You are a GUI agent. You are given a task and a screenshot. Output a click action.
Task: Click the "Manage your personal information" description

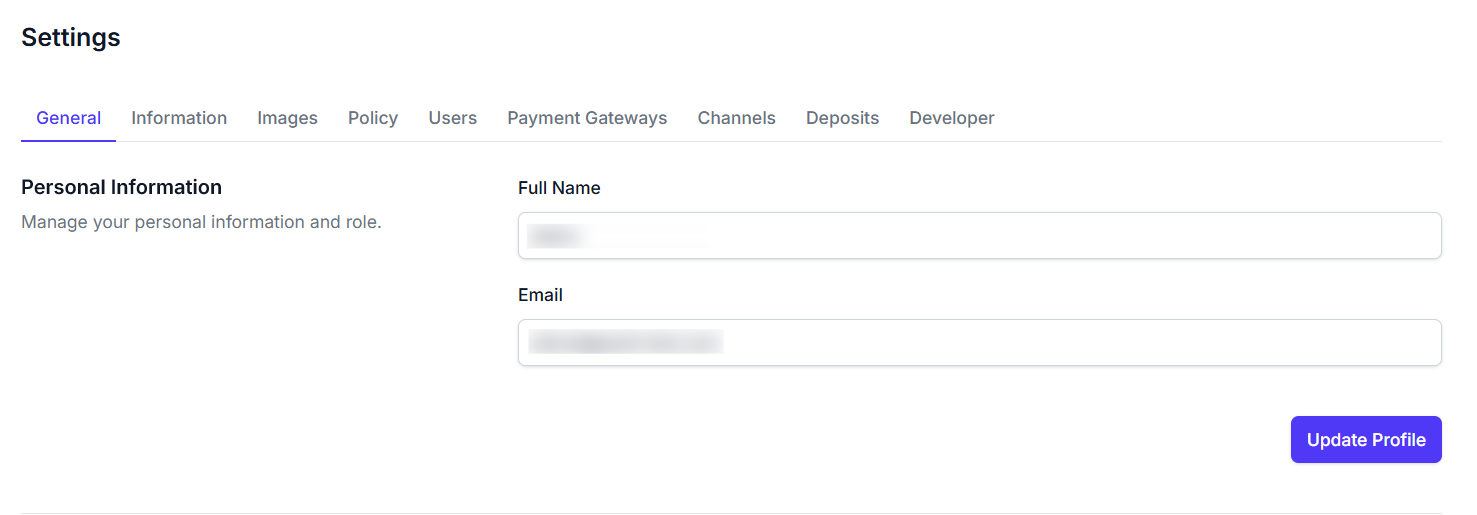point(201,222)
